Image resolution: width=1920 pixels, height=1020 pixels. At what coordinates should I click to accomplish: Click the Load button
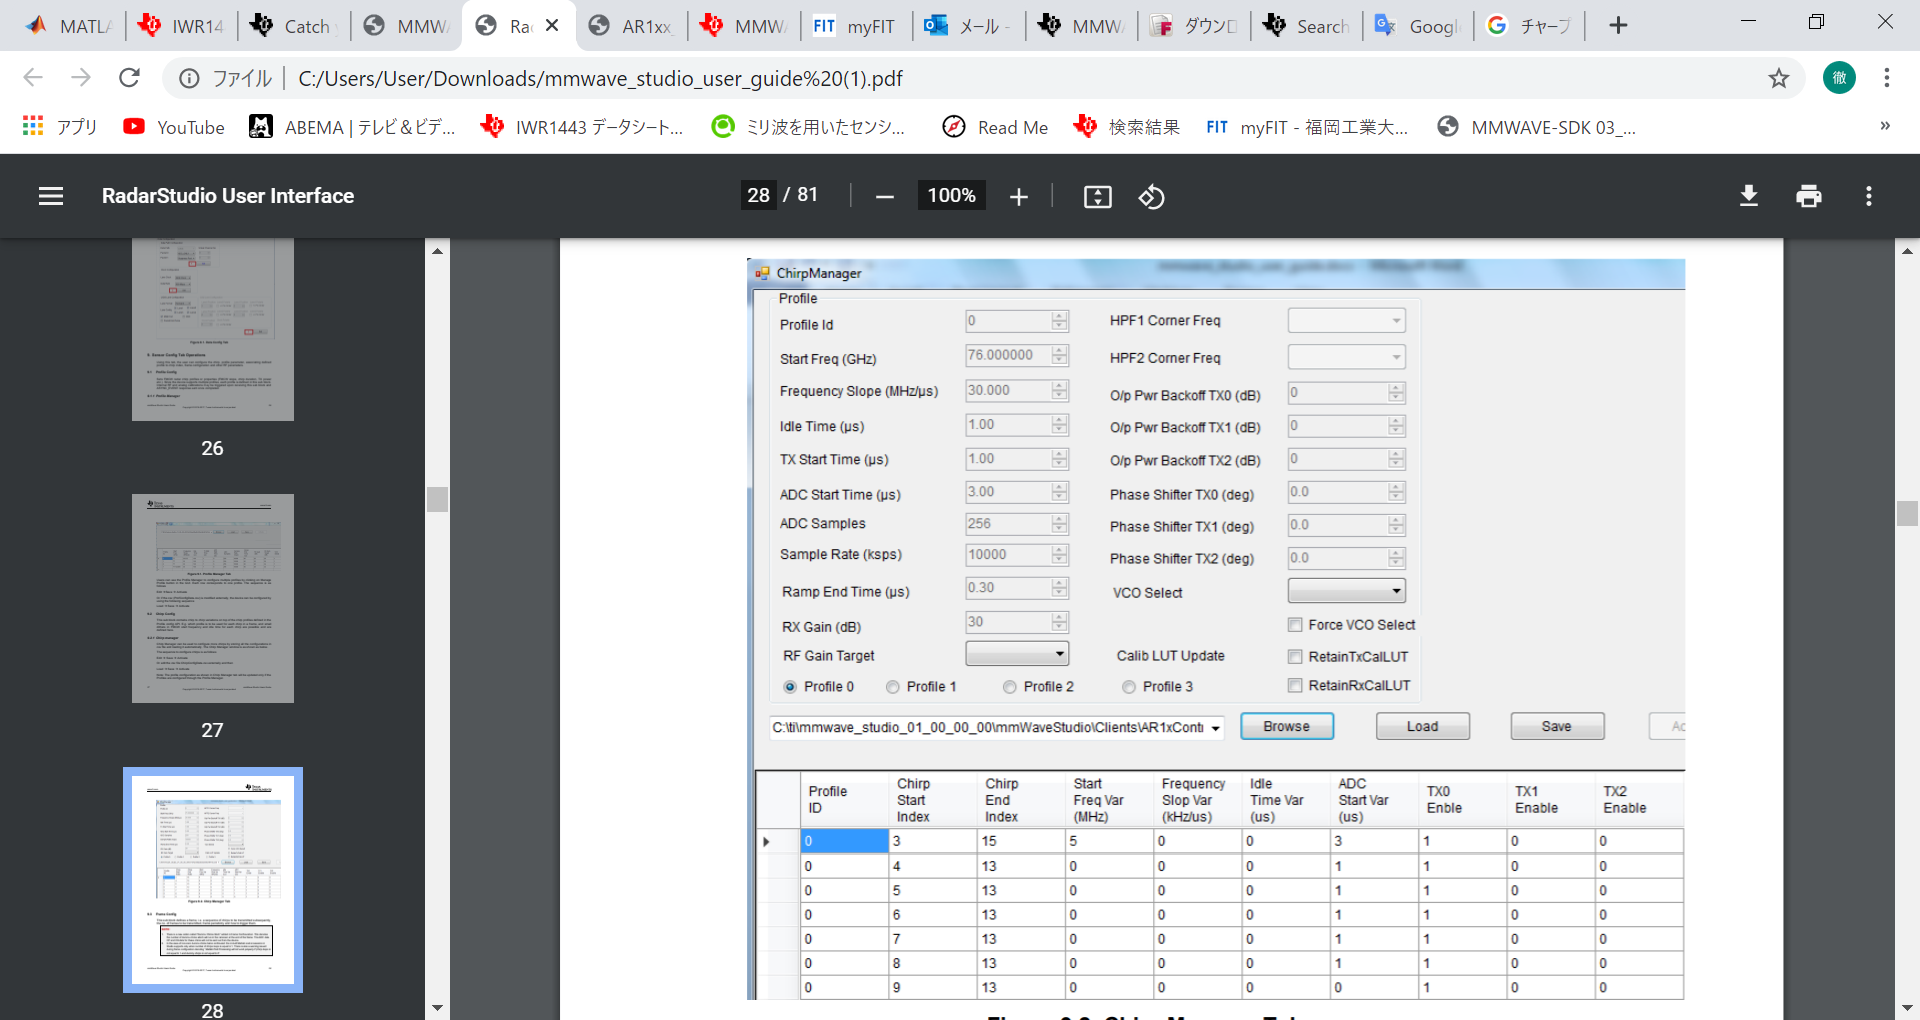tap(1423, 726)
